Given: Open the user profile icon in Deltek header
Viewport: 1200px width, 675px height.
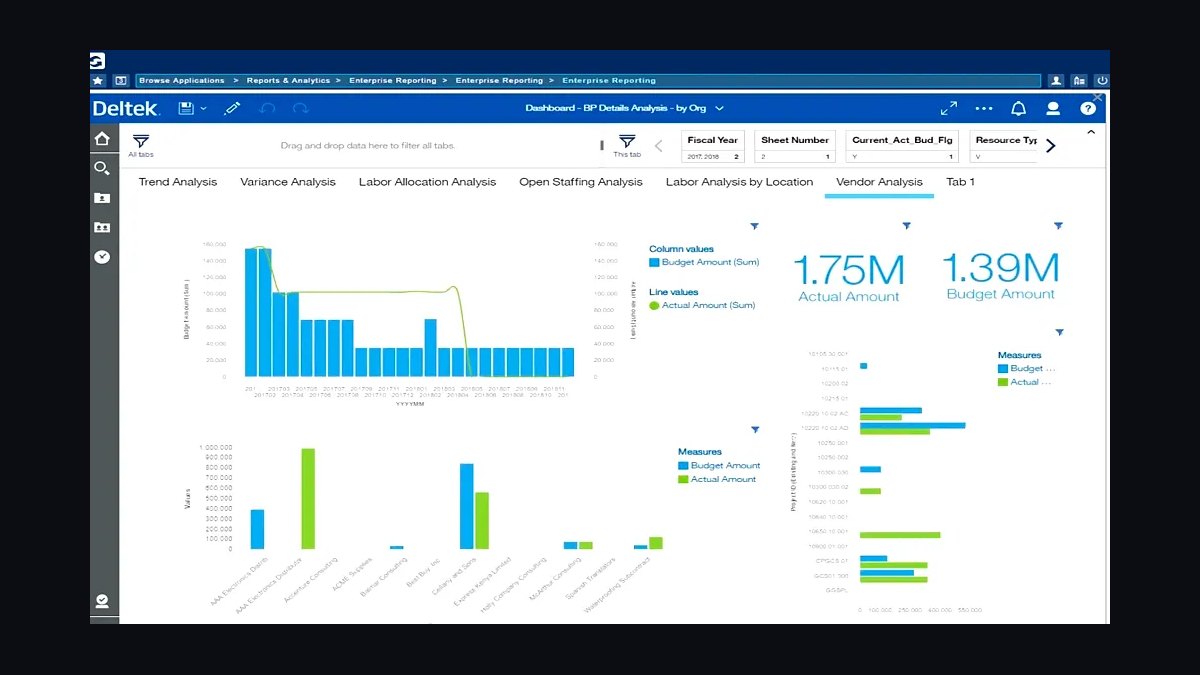Looking at the screenshot, I should coord(1053,108).
